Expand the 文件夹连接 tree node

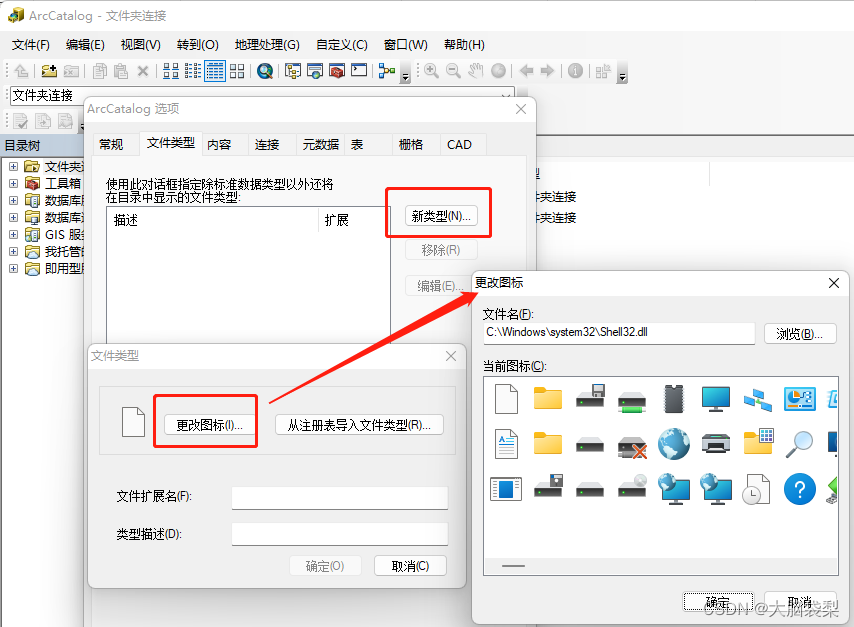[14, 167]
